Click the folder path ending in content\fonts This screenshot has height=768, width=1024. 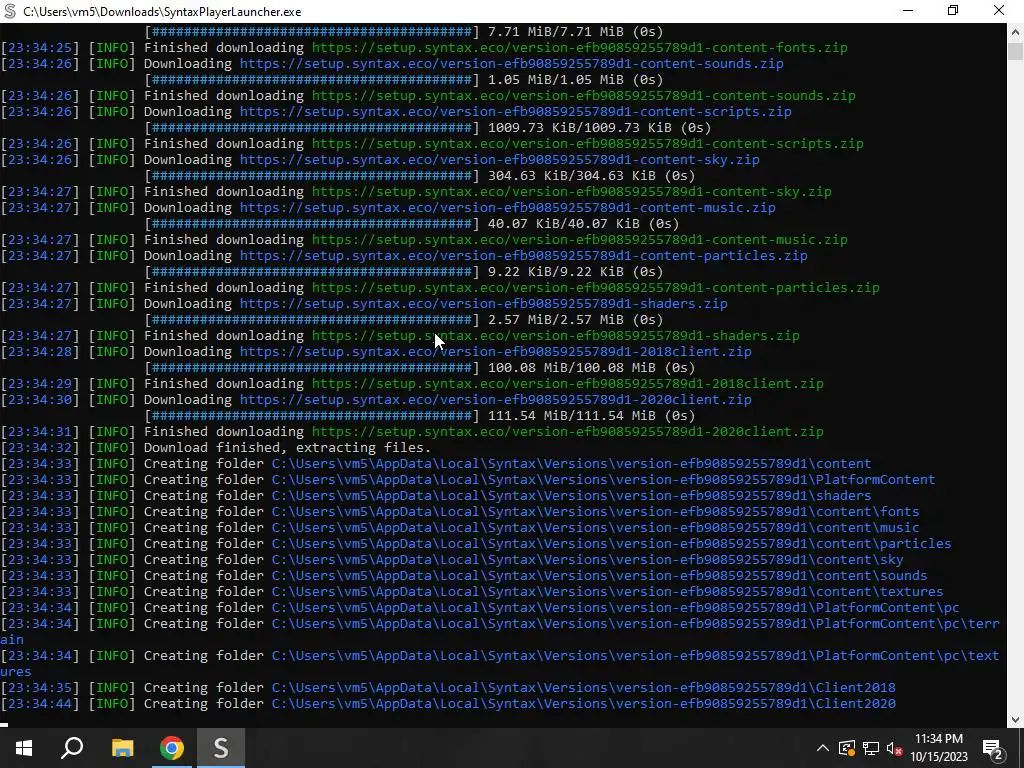[596, 511]
